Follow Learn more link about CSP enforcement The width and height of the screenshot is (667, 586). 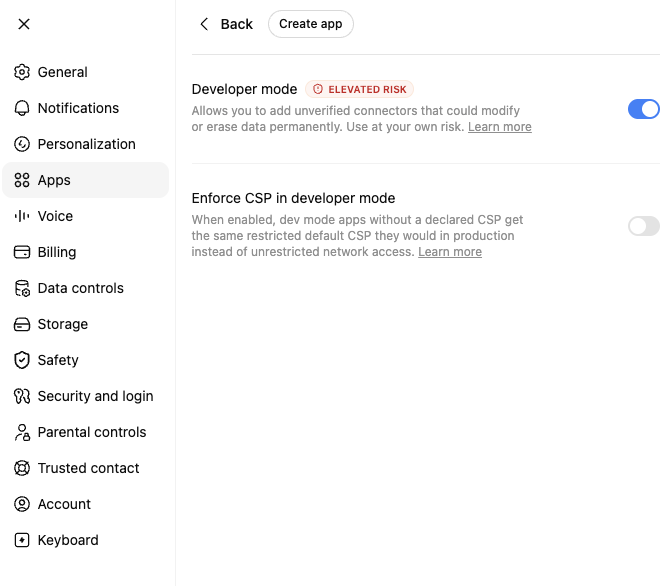450,252
